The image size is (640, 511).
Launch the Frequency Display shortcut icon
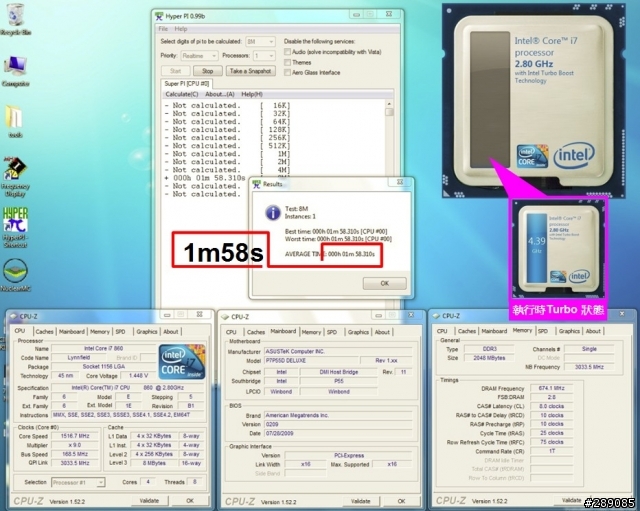pos(15,178)
